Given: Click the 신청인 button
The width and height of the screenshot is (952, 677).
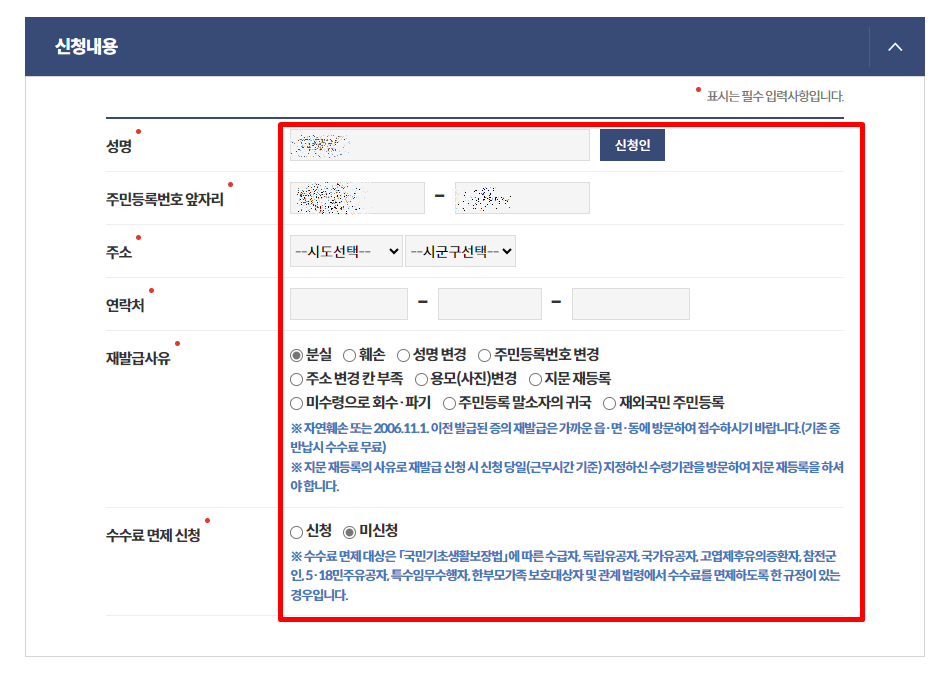Looking at the screenshot, I should 631,145.
